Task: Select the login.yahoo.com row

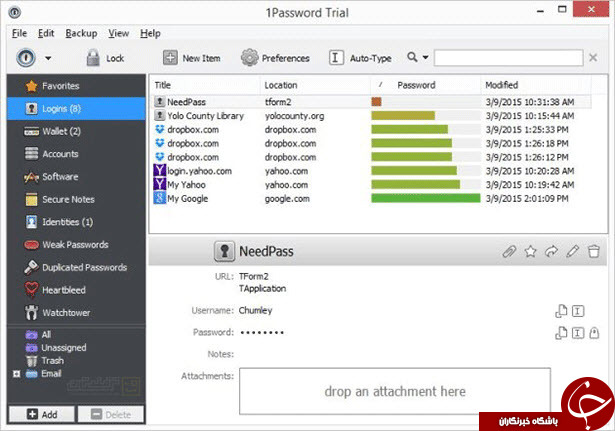Action: coord(371,171)
